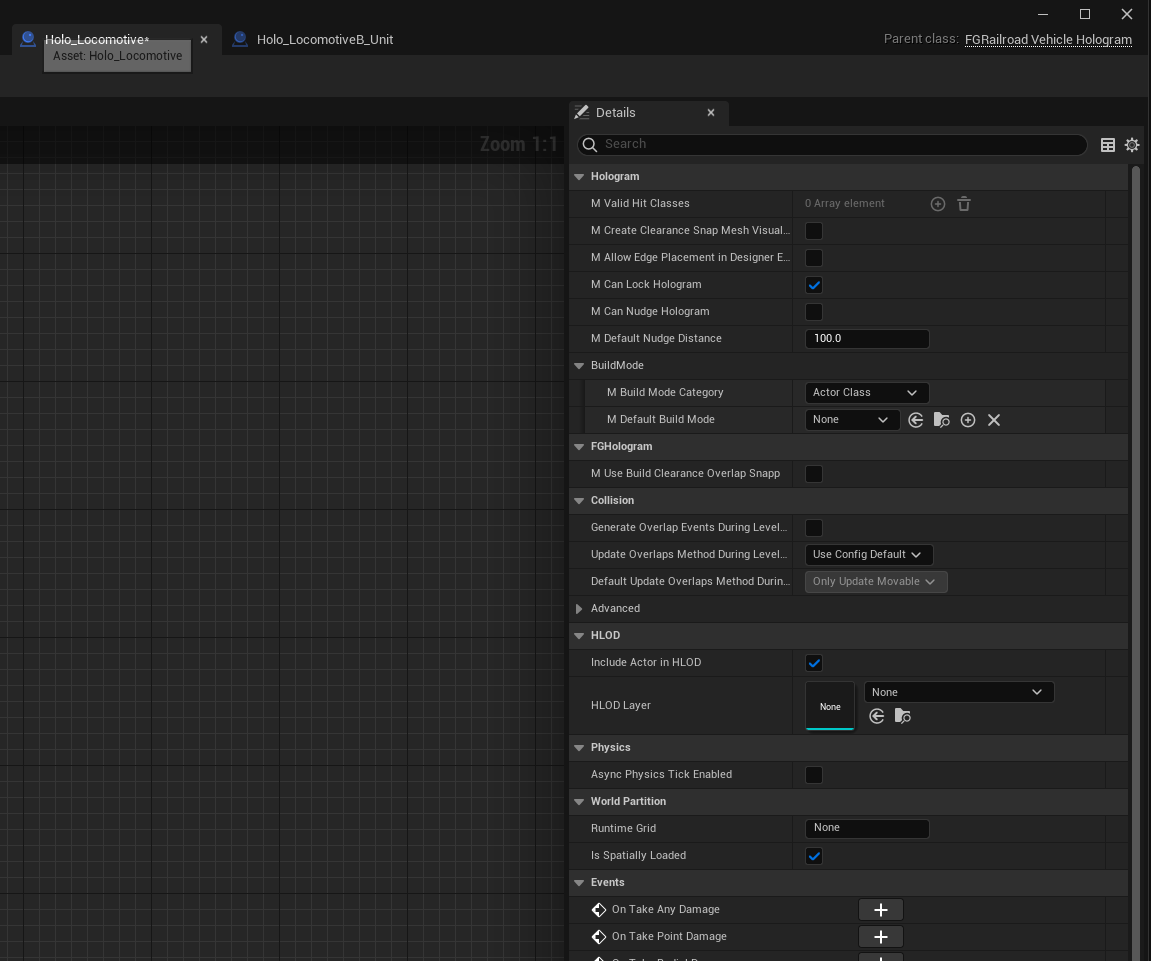Screen dimensions: 1151x961
Task: Switch to Holo_LocomotiveB_Unit tab
Action: pos(324,40)
